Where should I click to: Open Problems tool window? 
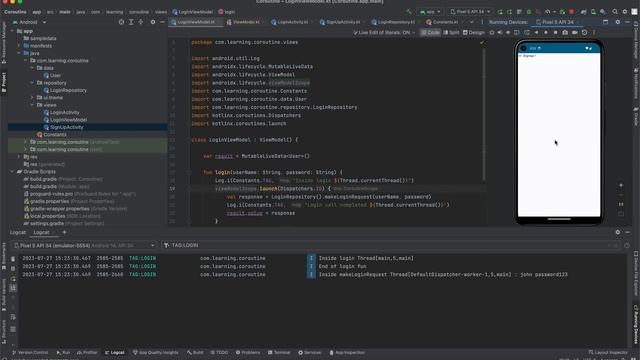248,353
